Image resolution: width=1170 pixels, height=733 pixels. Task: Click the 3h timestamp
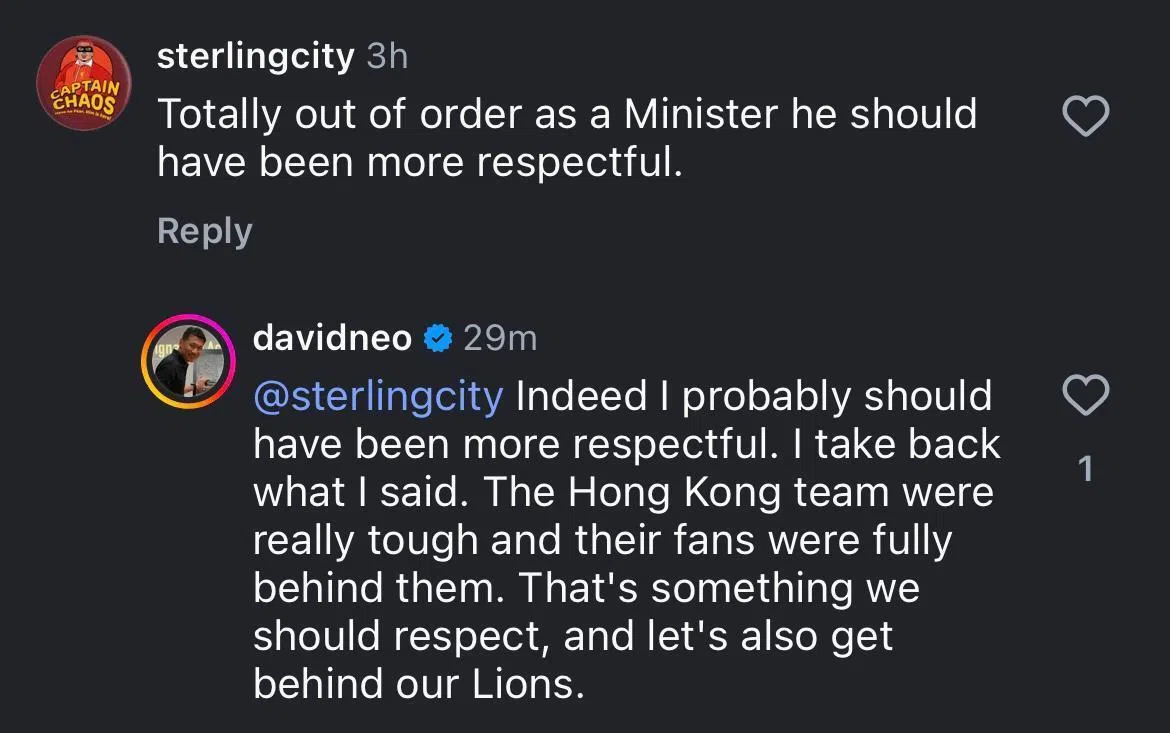coord(387,57)
